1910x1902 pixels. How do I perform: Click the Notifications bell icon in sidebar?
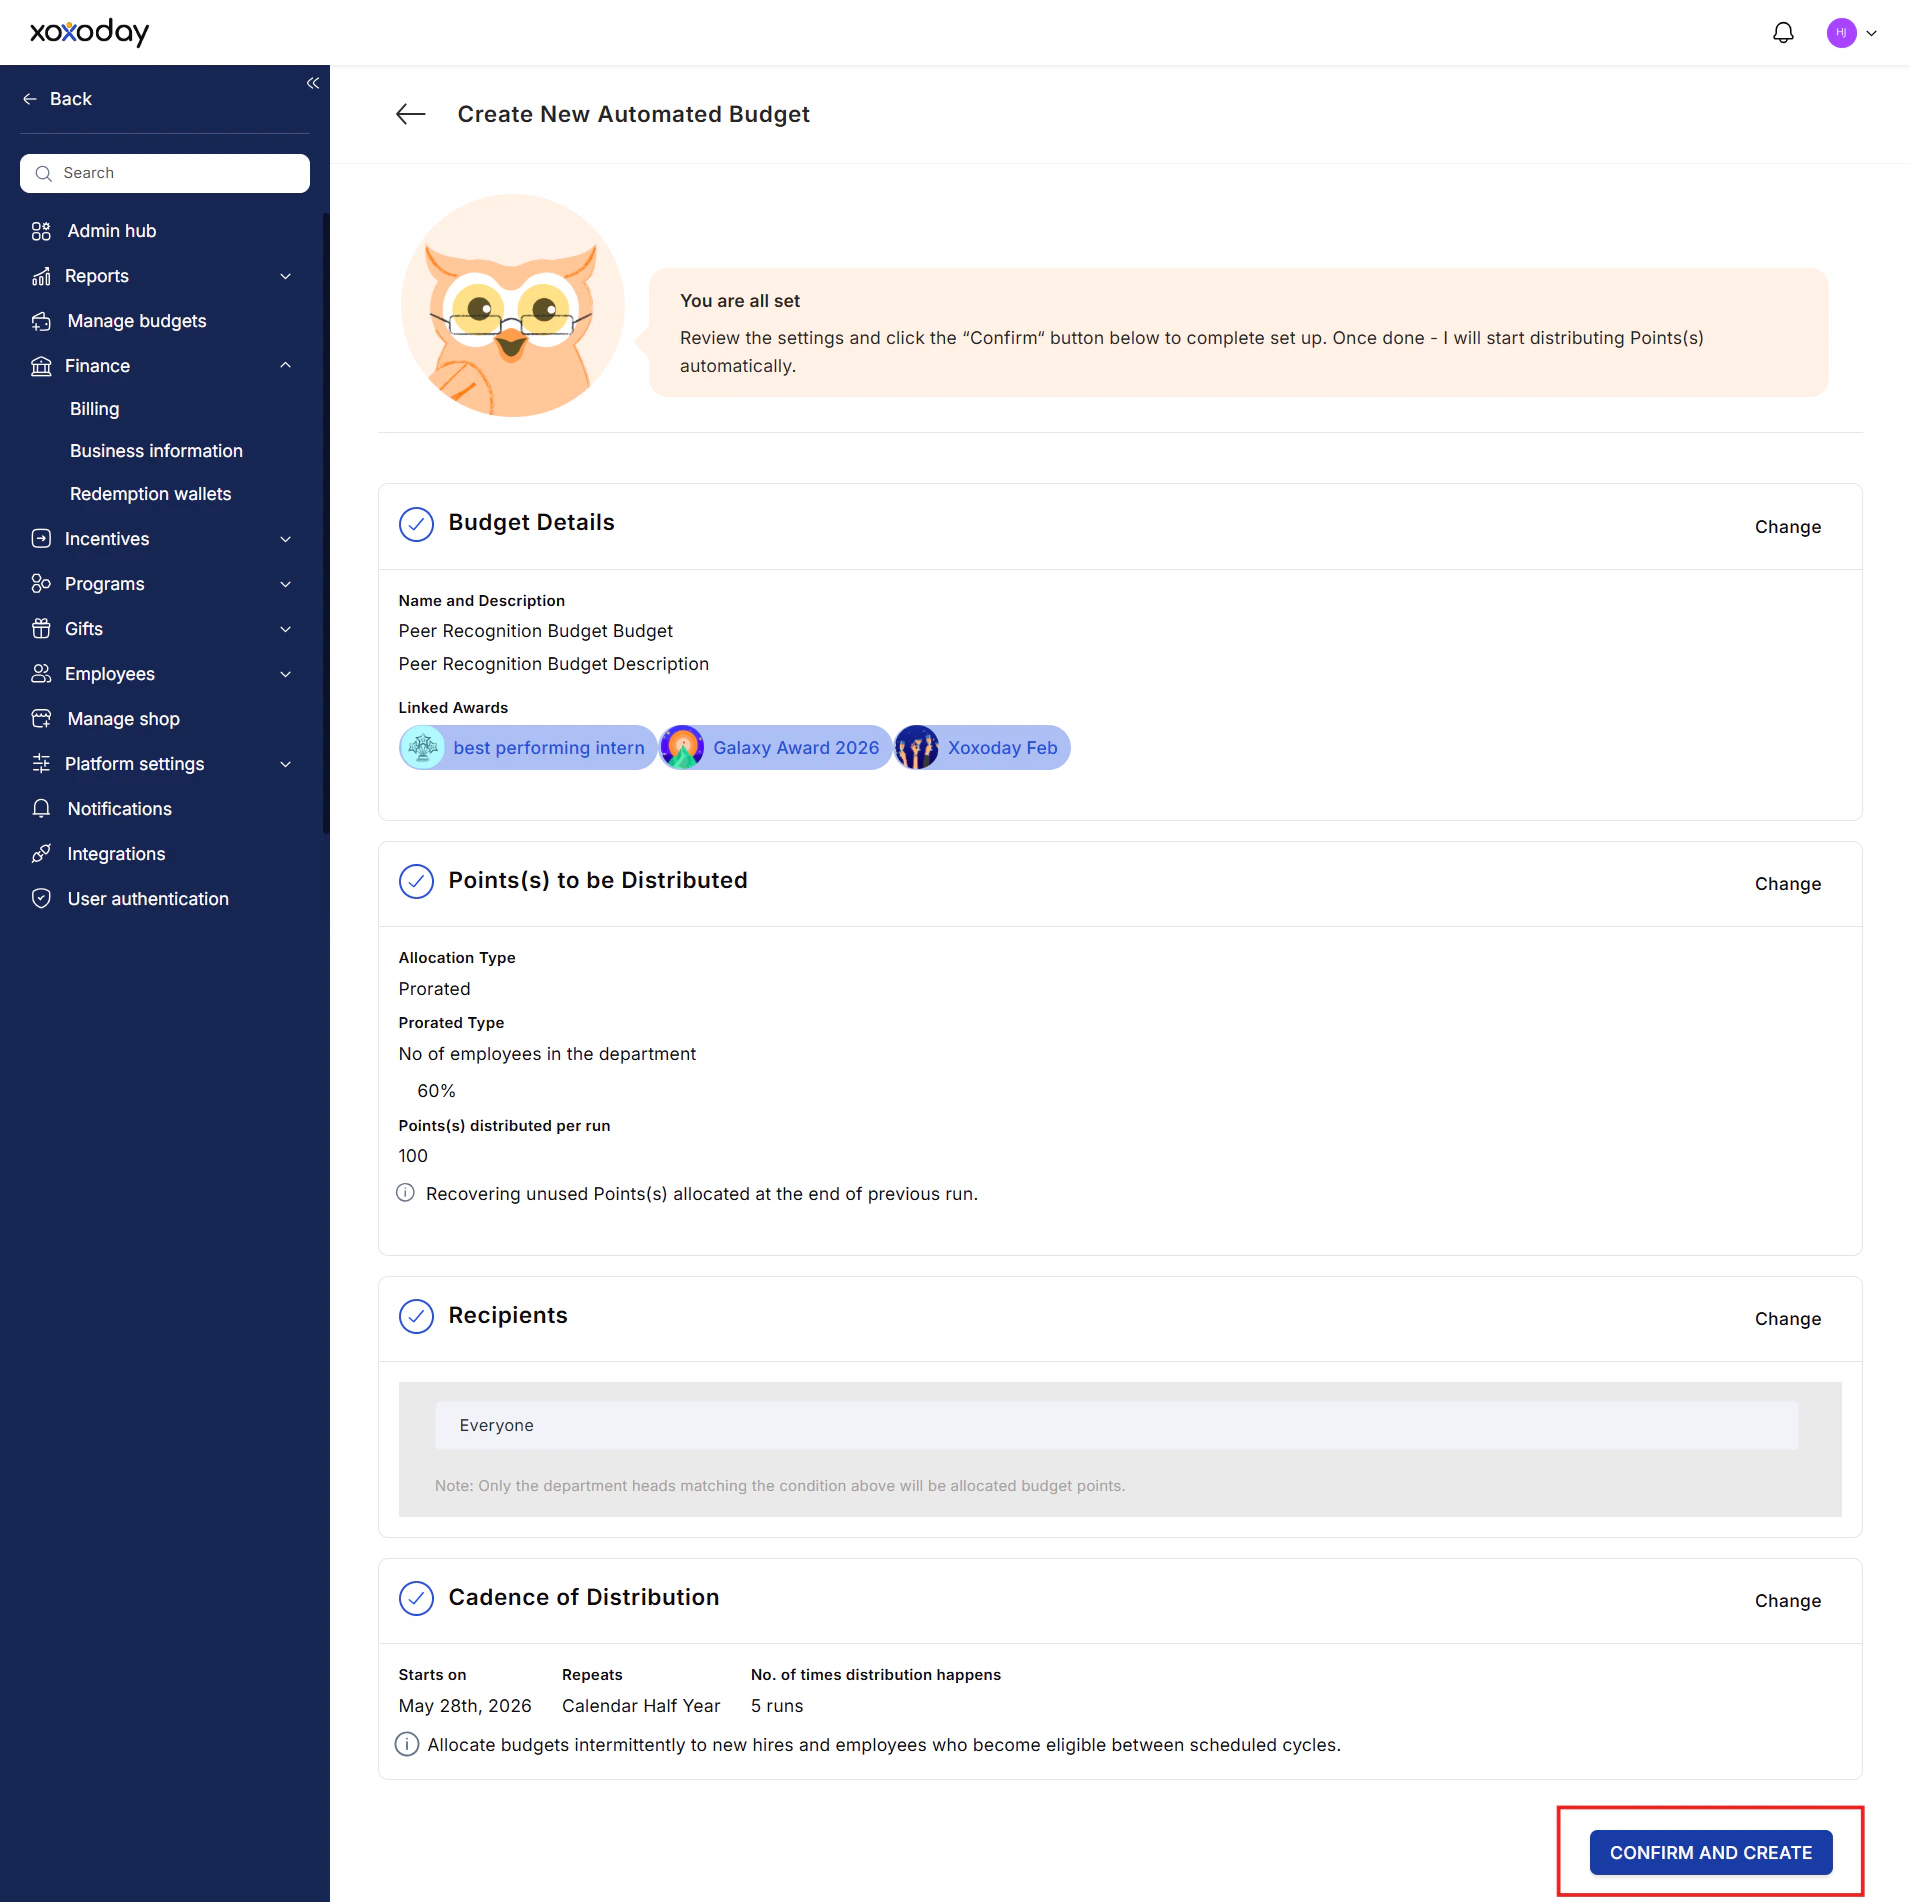coord(41,809)
